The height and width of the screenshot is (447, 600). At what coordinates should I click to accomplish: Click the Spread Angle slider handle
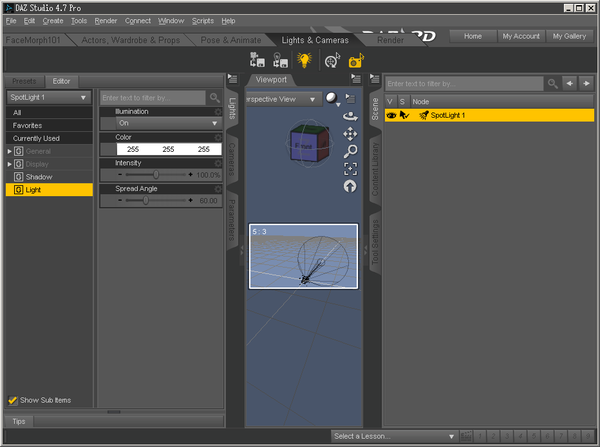(x=145, y=200)
